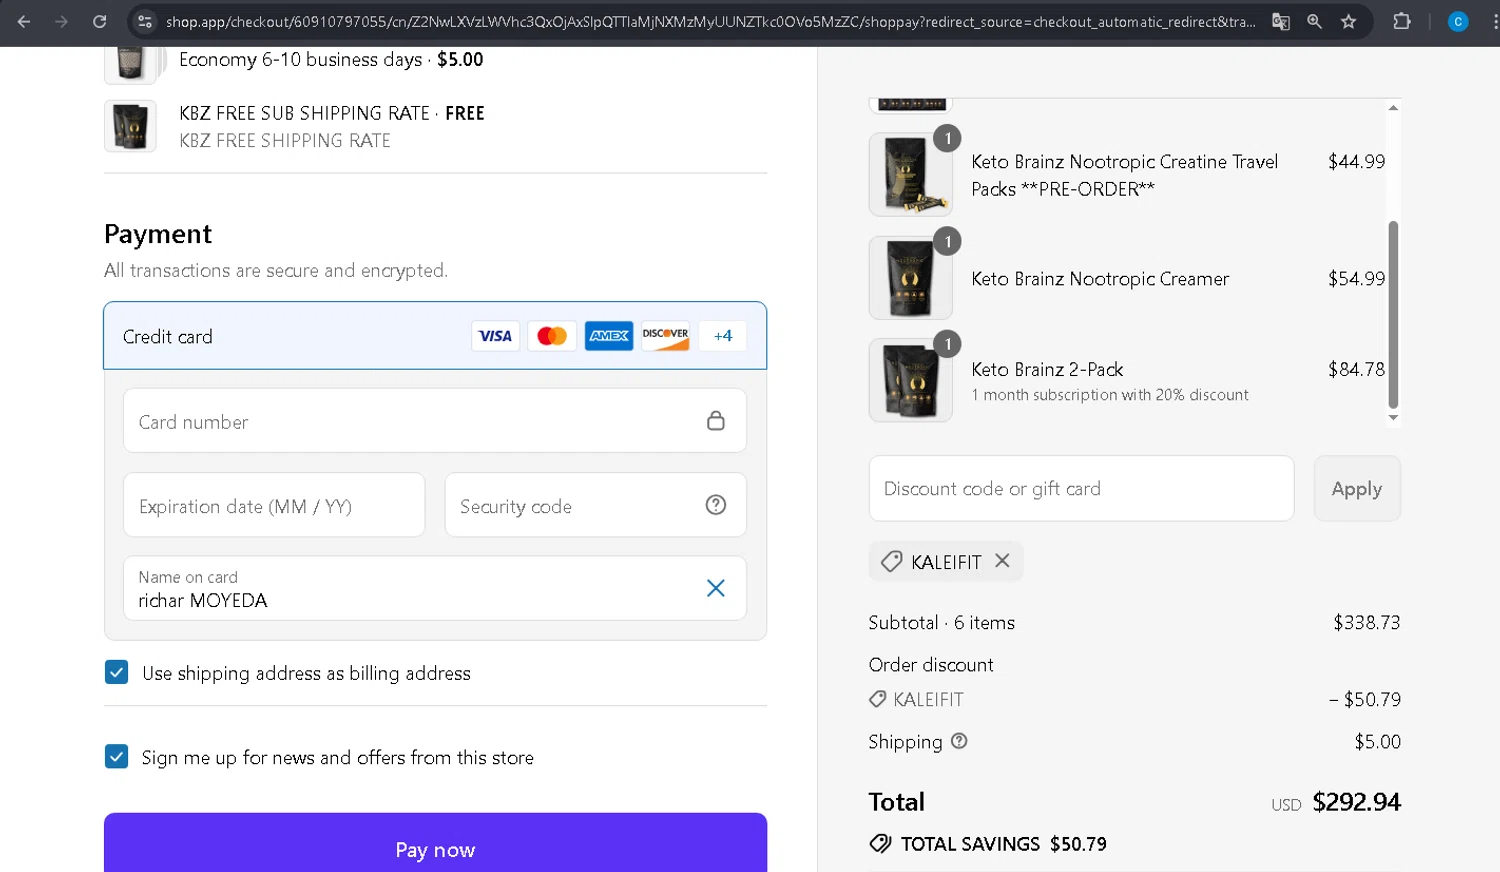Submit the order with Pay now

[435, 845]
